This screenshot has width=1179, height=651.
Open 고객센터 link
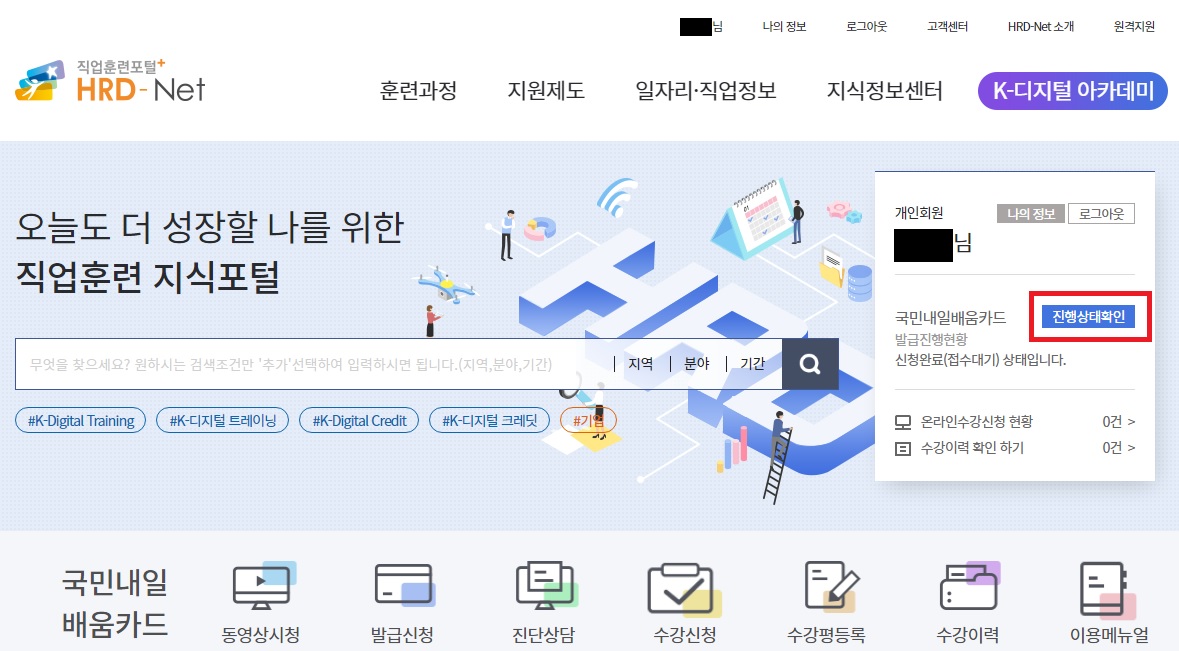(x=947, y=26)
